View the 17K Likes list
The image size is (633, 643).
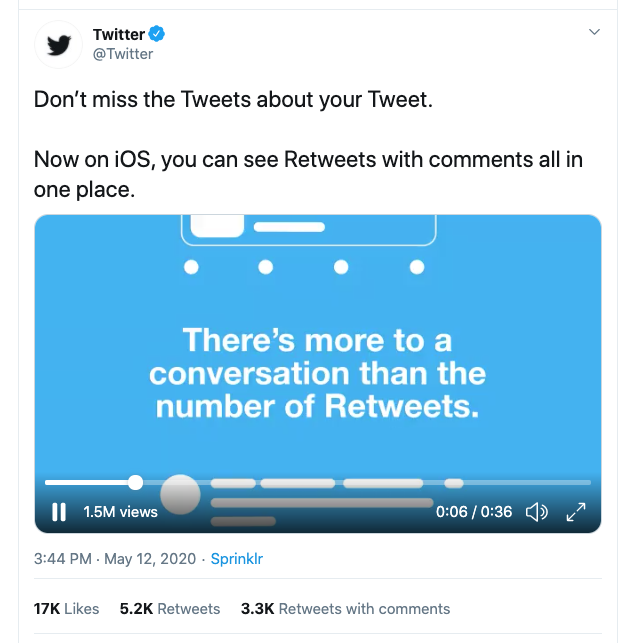pos(67,608)
